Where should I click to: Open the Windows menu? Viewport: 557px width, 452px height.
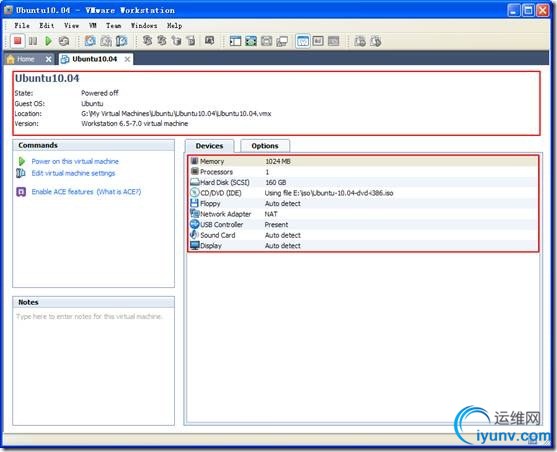[x=144, y=26]
